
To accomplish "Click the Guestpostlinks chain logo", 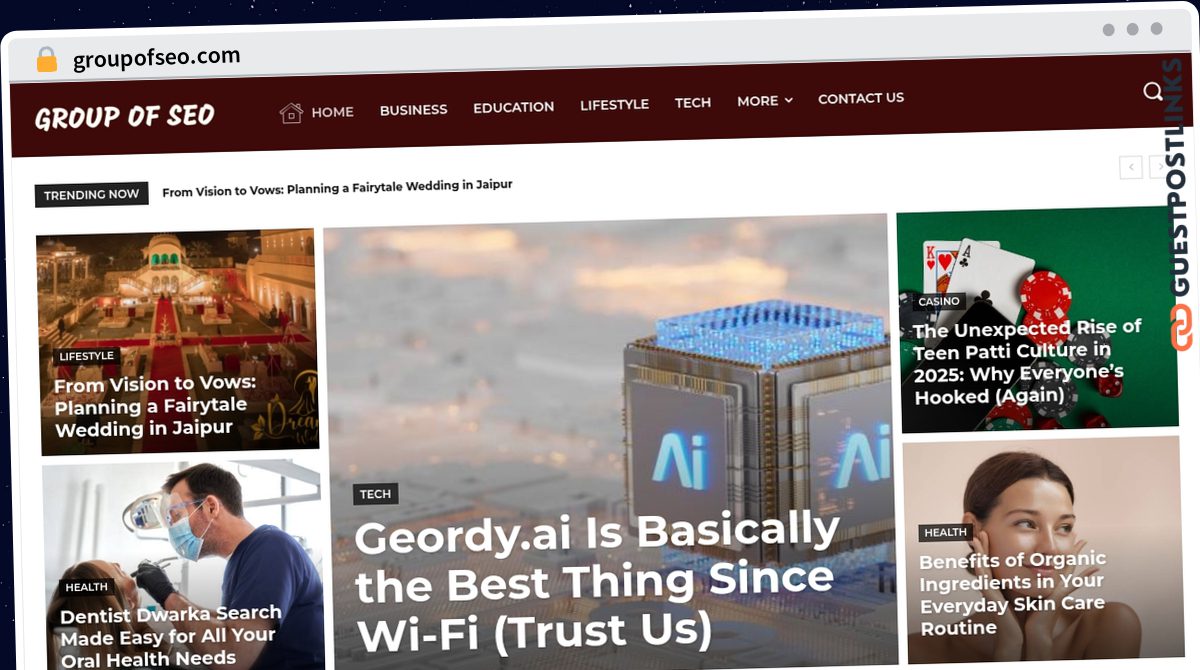I will click(x=1182, y=329).
